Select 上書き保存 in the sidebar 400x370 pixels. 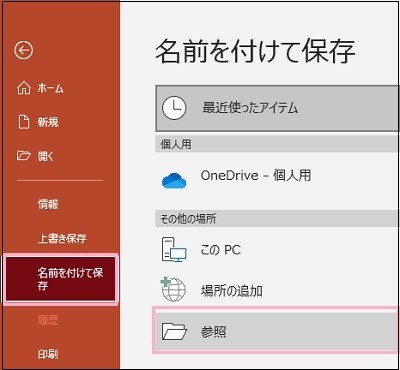(62, 238)
